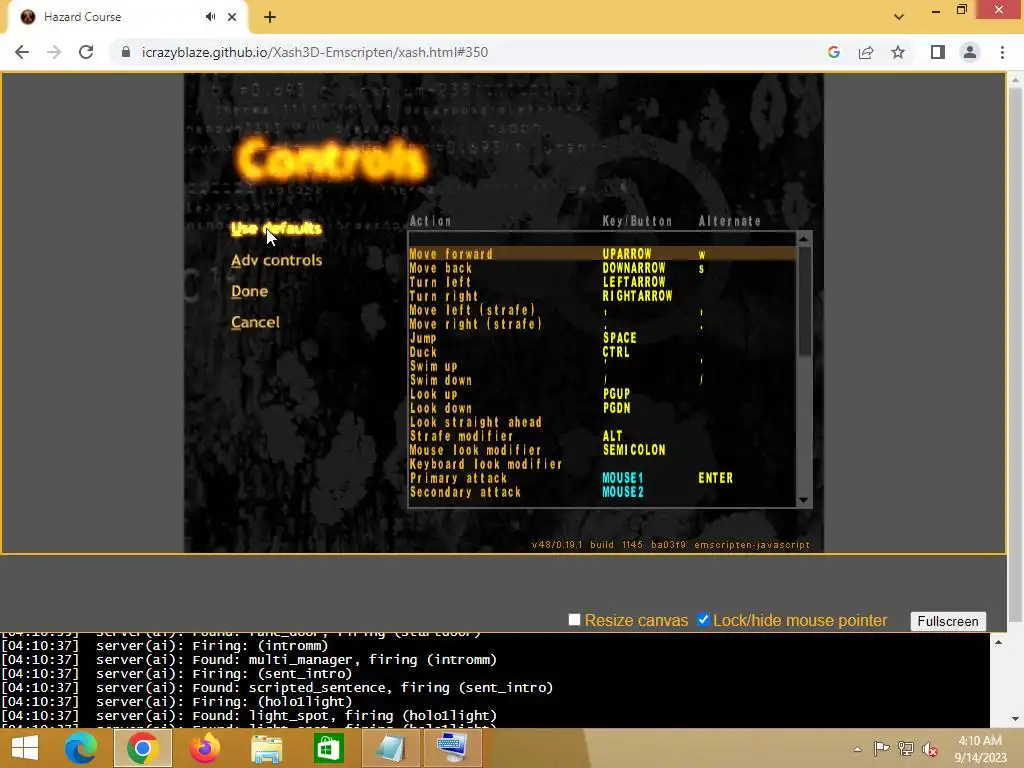Image resolution: width=1024 pixels, height=768 pixels.
Task: Toggle the browser side panel
Action: tap(938, 52)
